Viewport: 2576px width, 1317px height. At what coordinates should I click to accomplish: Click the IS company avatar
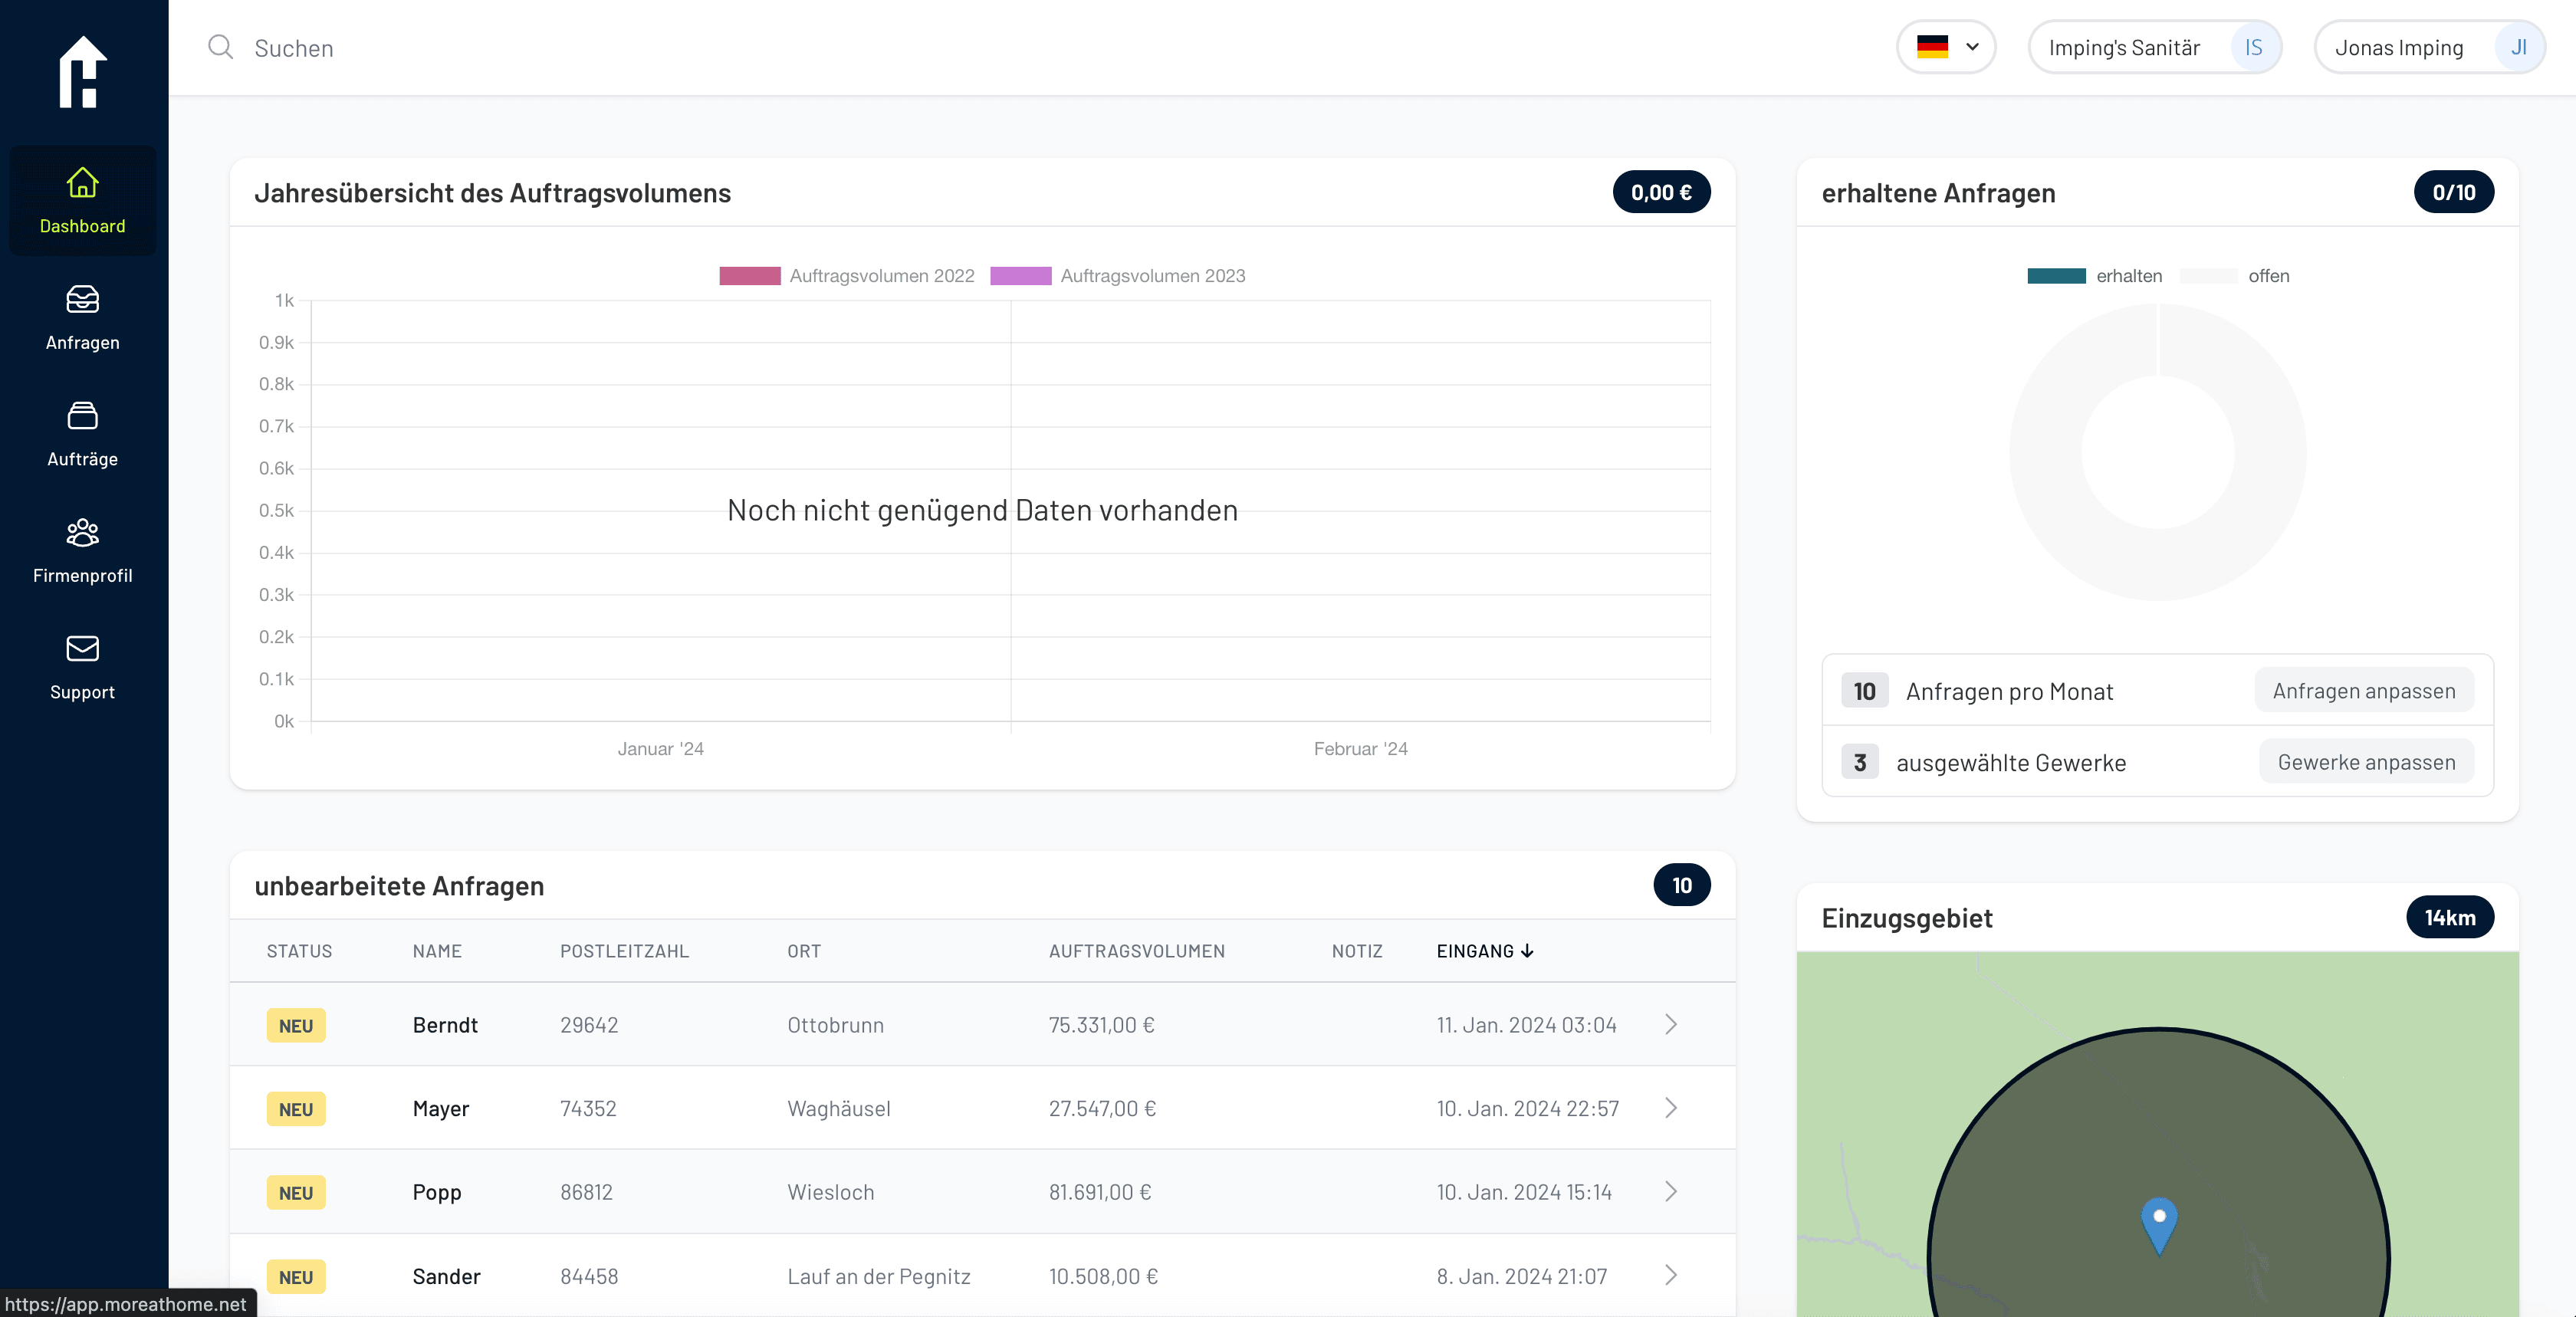click(2253, 47)
